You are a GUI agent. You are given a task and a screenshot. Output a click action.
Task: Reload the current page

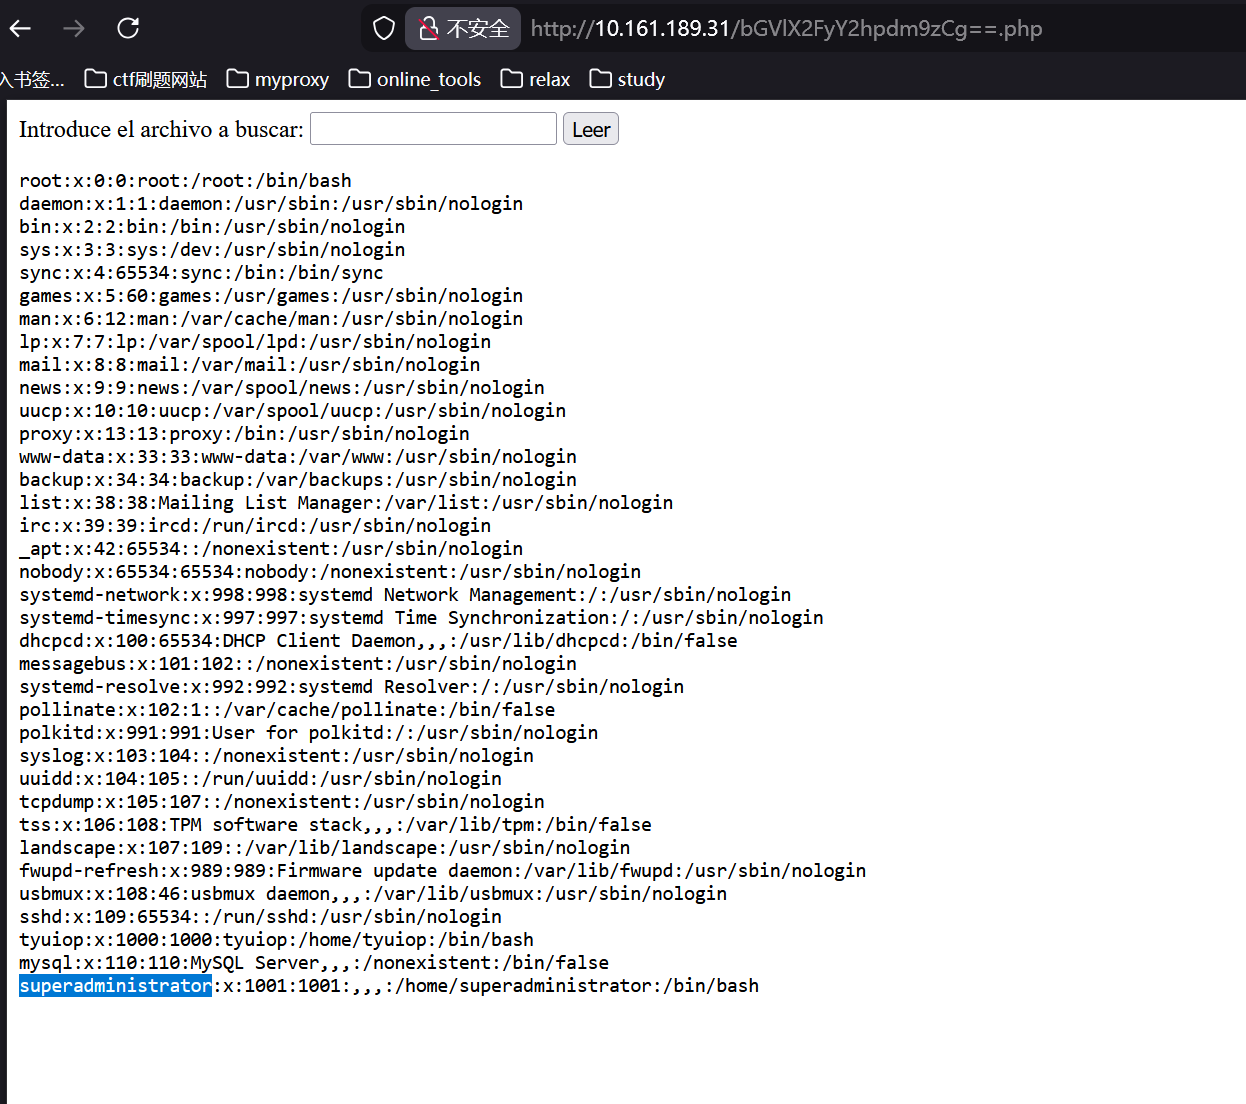click(128, 29)
